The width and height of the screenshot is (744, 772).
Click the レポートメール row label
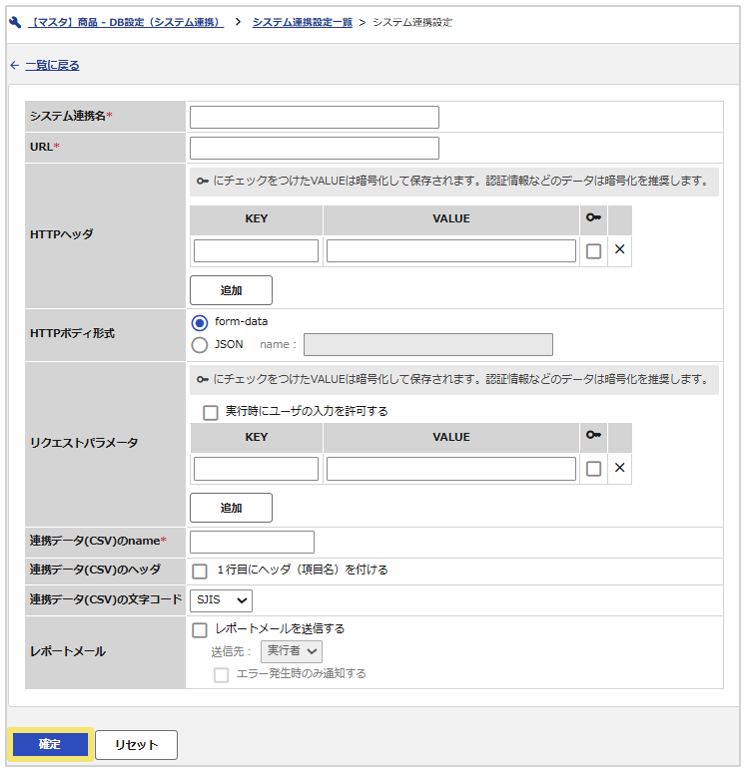tap(68, 651)
